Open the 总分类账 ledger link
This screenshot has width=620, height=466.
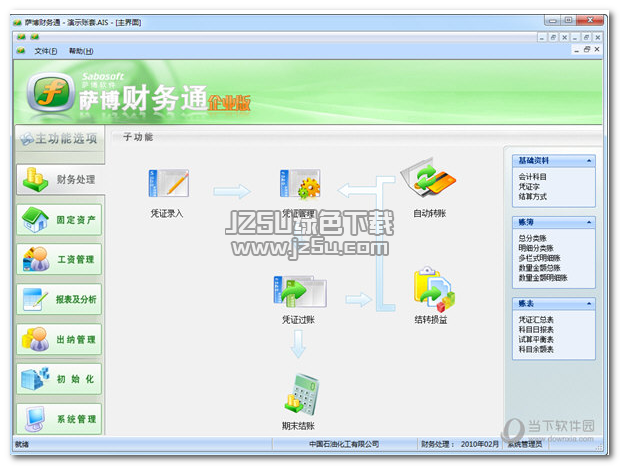coord(532,238)
